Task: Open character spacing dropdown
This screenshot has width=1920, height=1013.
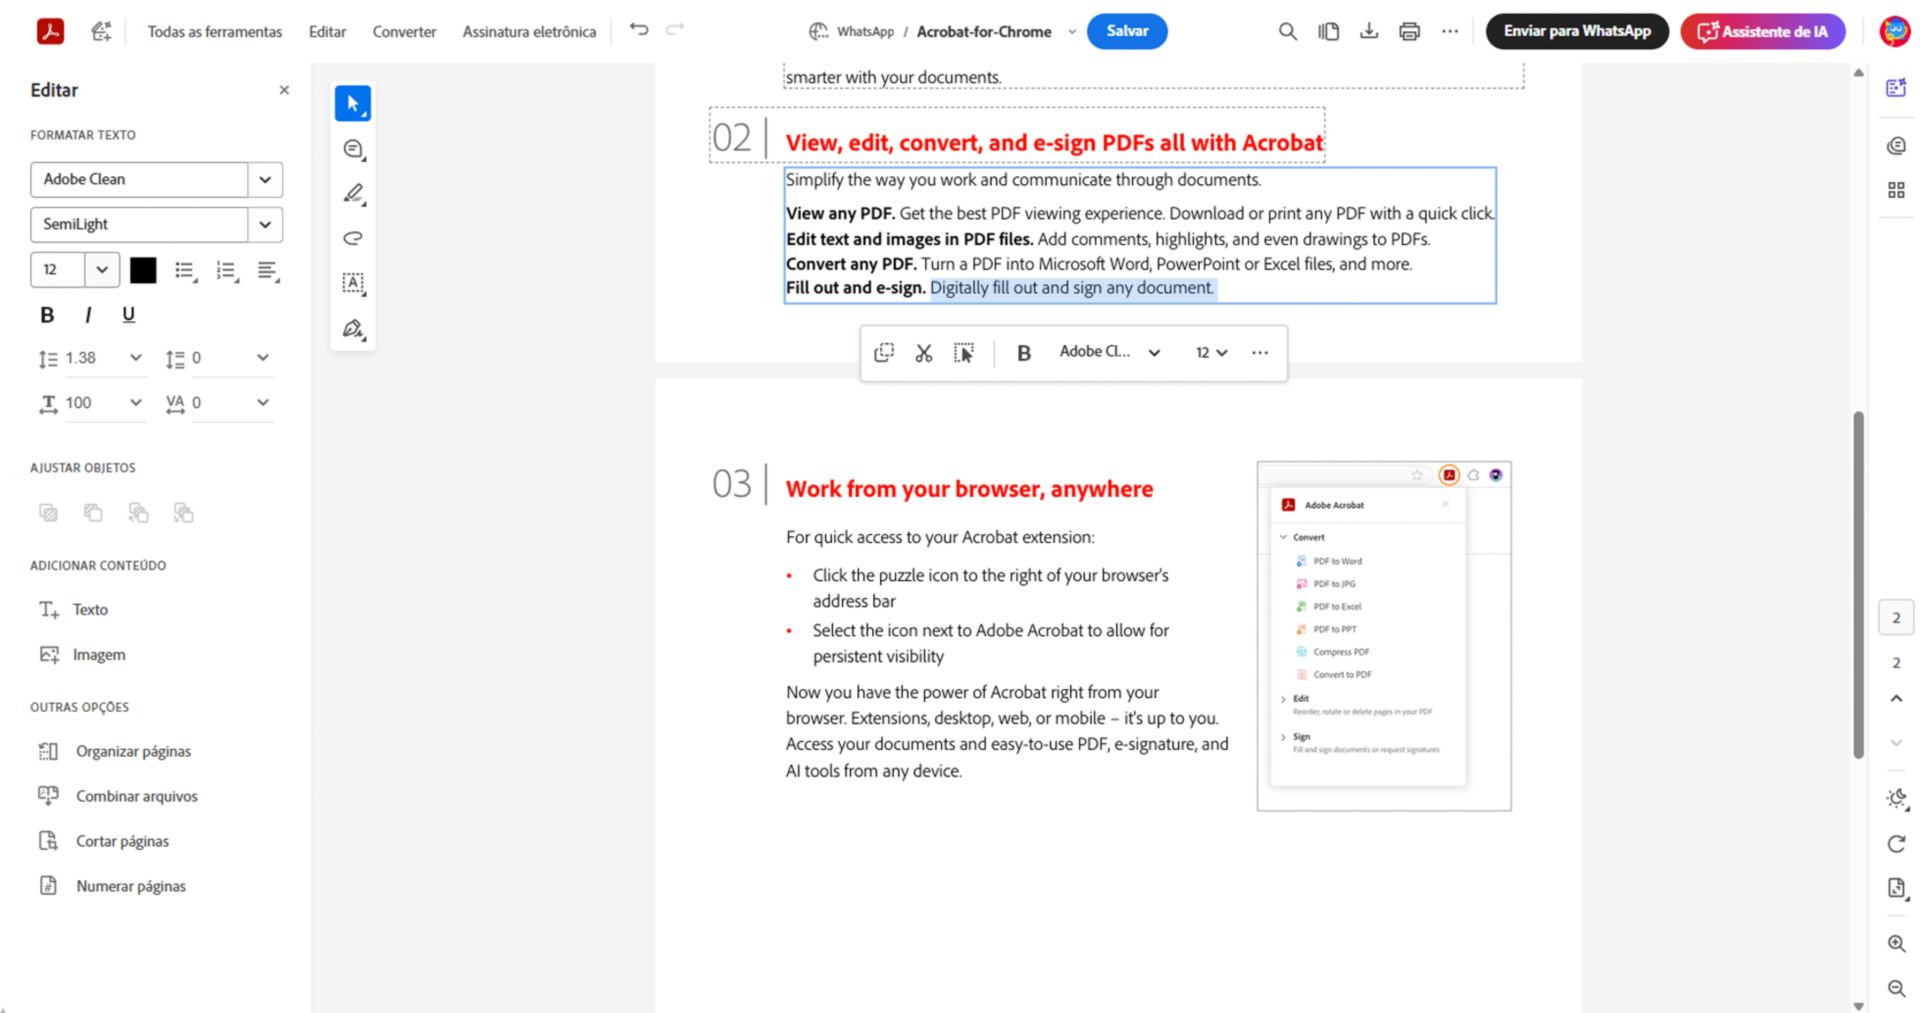Action: click(x=263, y=403)
